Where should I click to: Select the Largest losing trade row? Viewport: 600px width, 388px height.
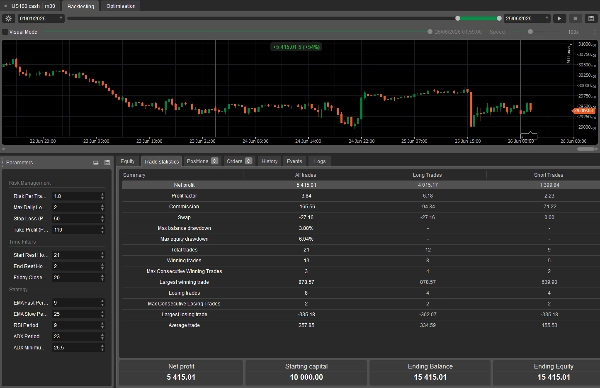point(361,315)
